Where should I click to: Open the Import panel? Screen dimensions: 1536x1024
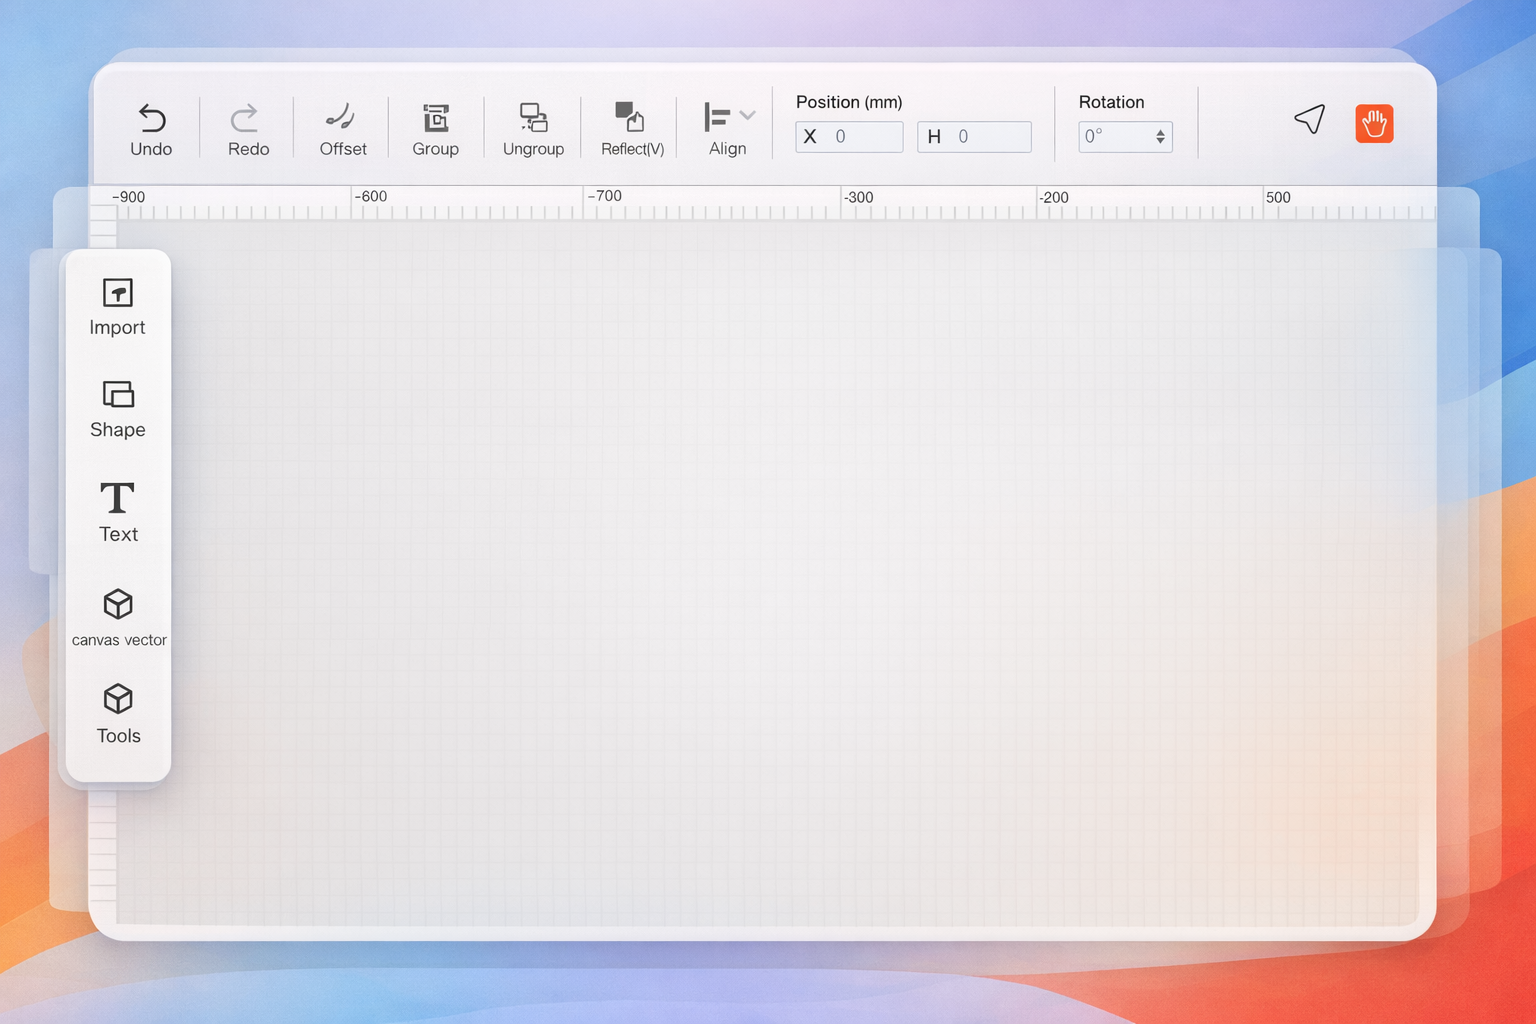[x=117, y=294]
